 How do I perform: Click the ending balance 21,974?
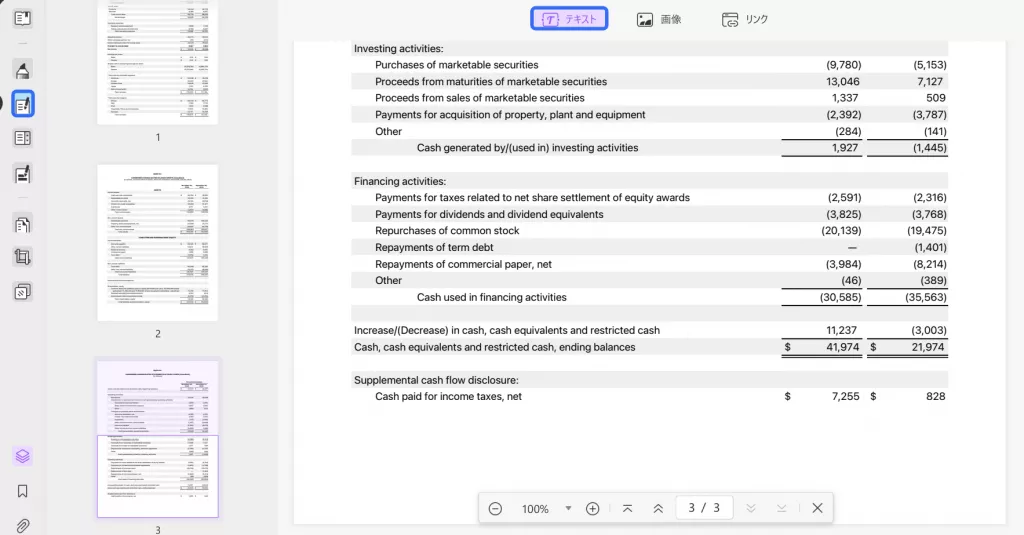(927, 347)
